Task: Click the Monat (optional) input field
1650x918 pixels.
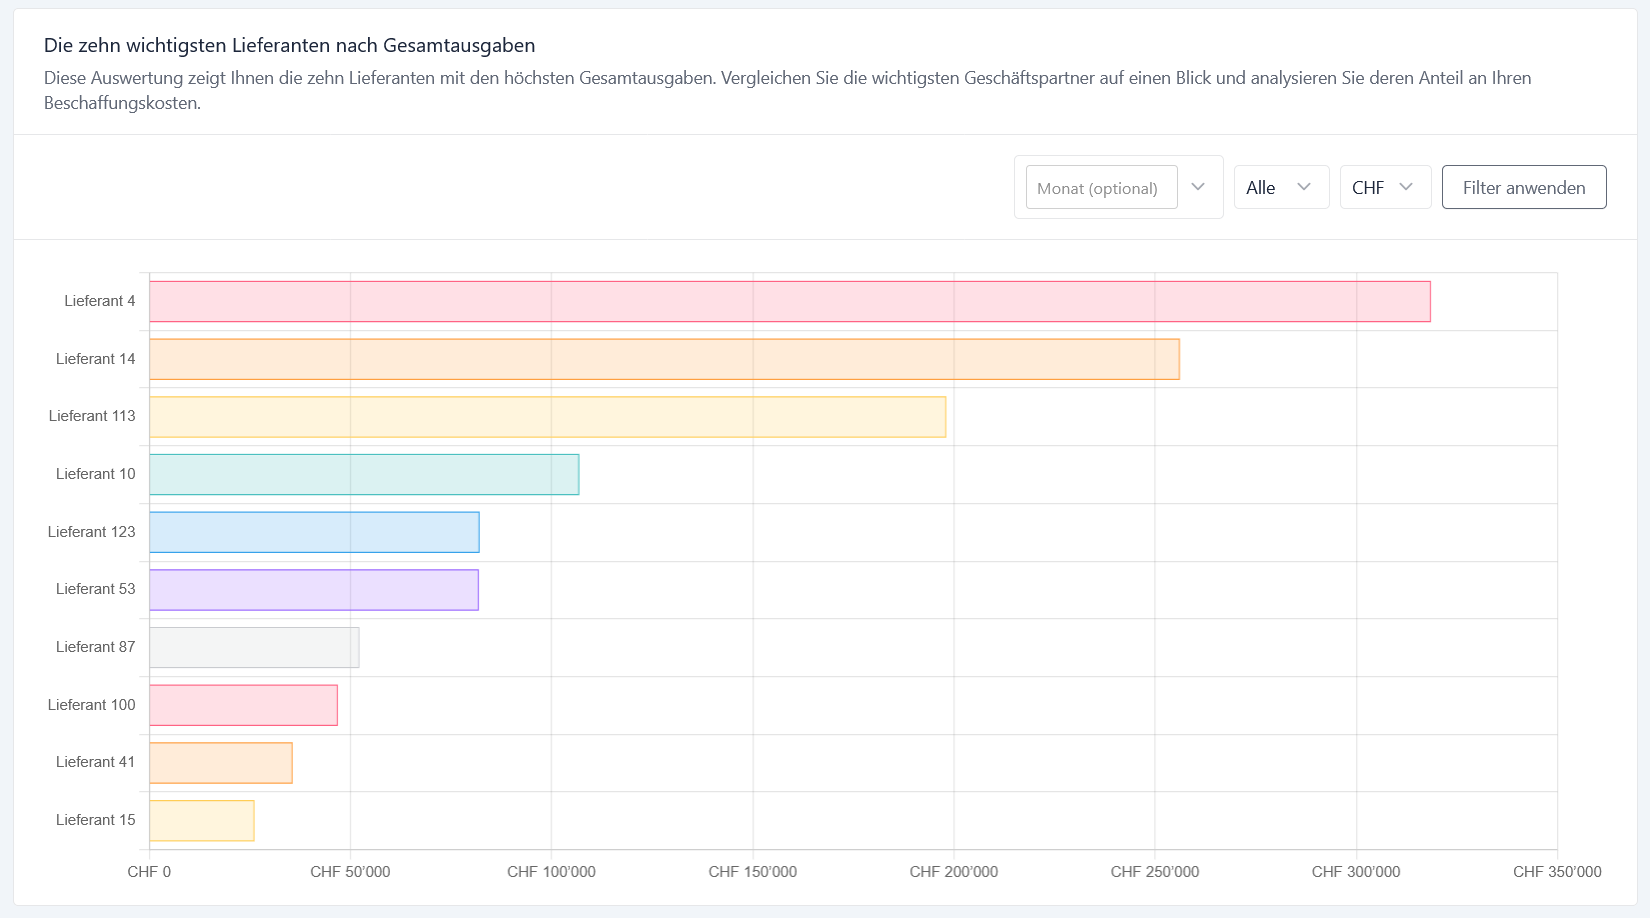Action: point(1100,188)
